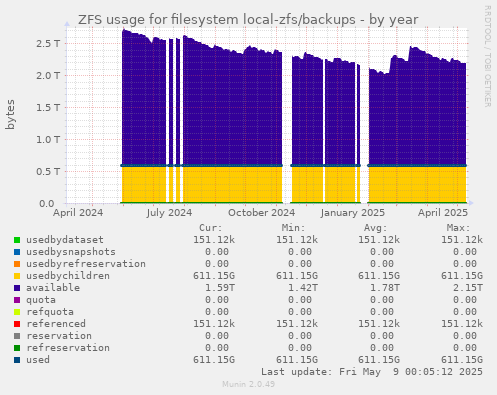Click the 'Cur:' column header
The image size is (497, 395).
(x=211, y=228)
